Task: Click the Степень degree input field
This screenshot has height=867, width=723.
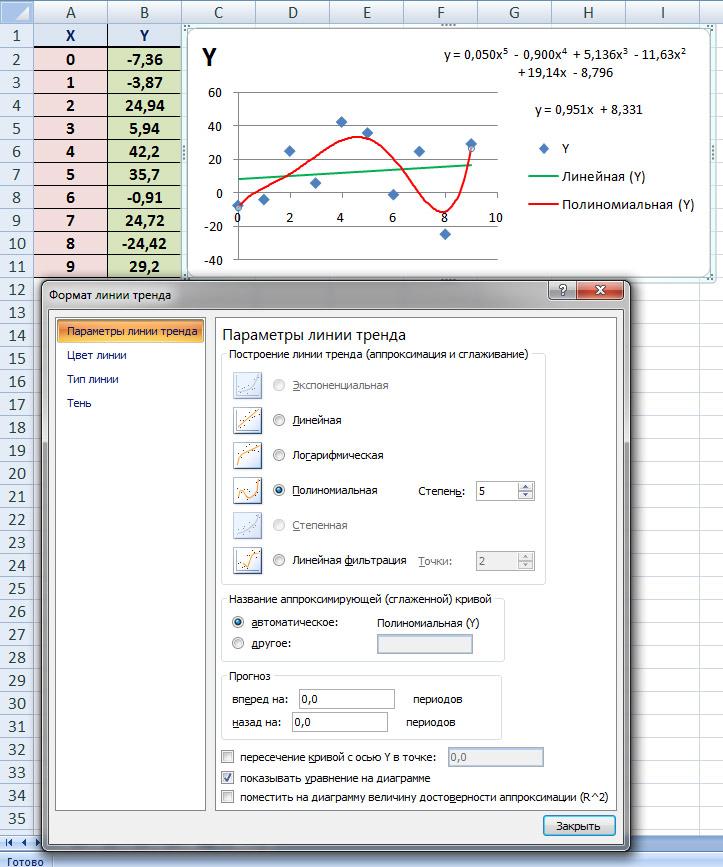Action: 497,491
